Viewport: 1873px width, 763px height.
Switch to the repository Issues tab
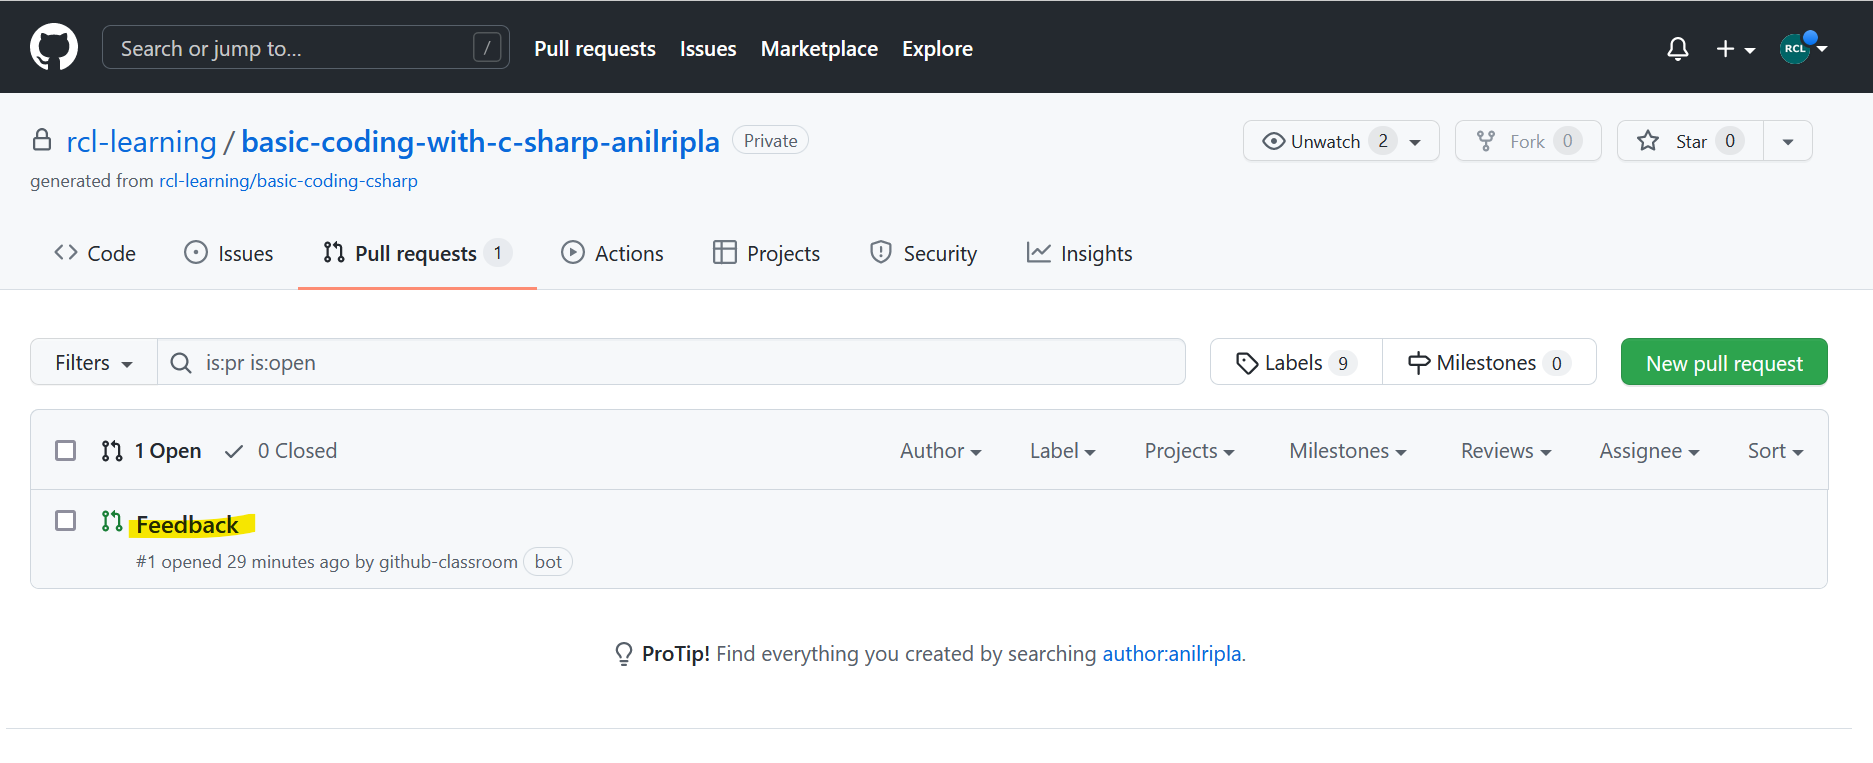coord(229,253)
